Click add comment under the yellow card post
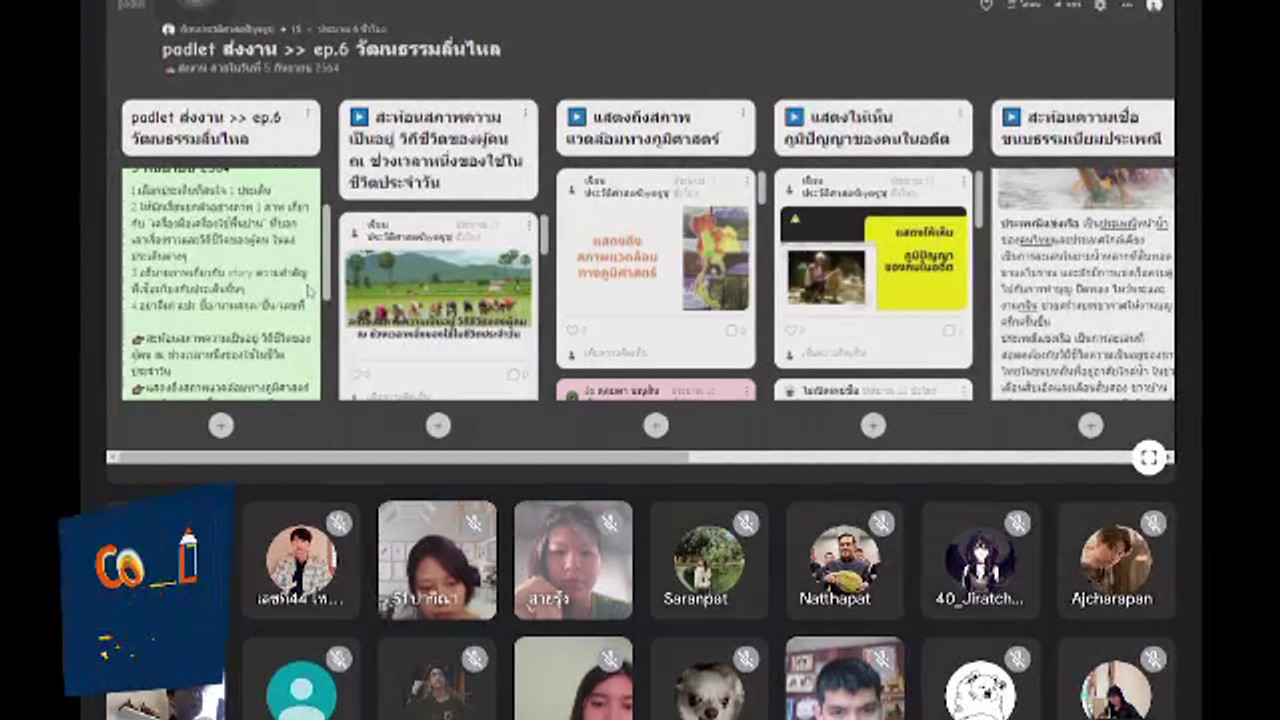The image size is (1280, 720). (832, 353)
